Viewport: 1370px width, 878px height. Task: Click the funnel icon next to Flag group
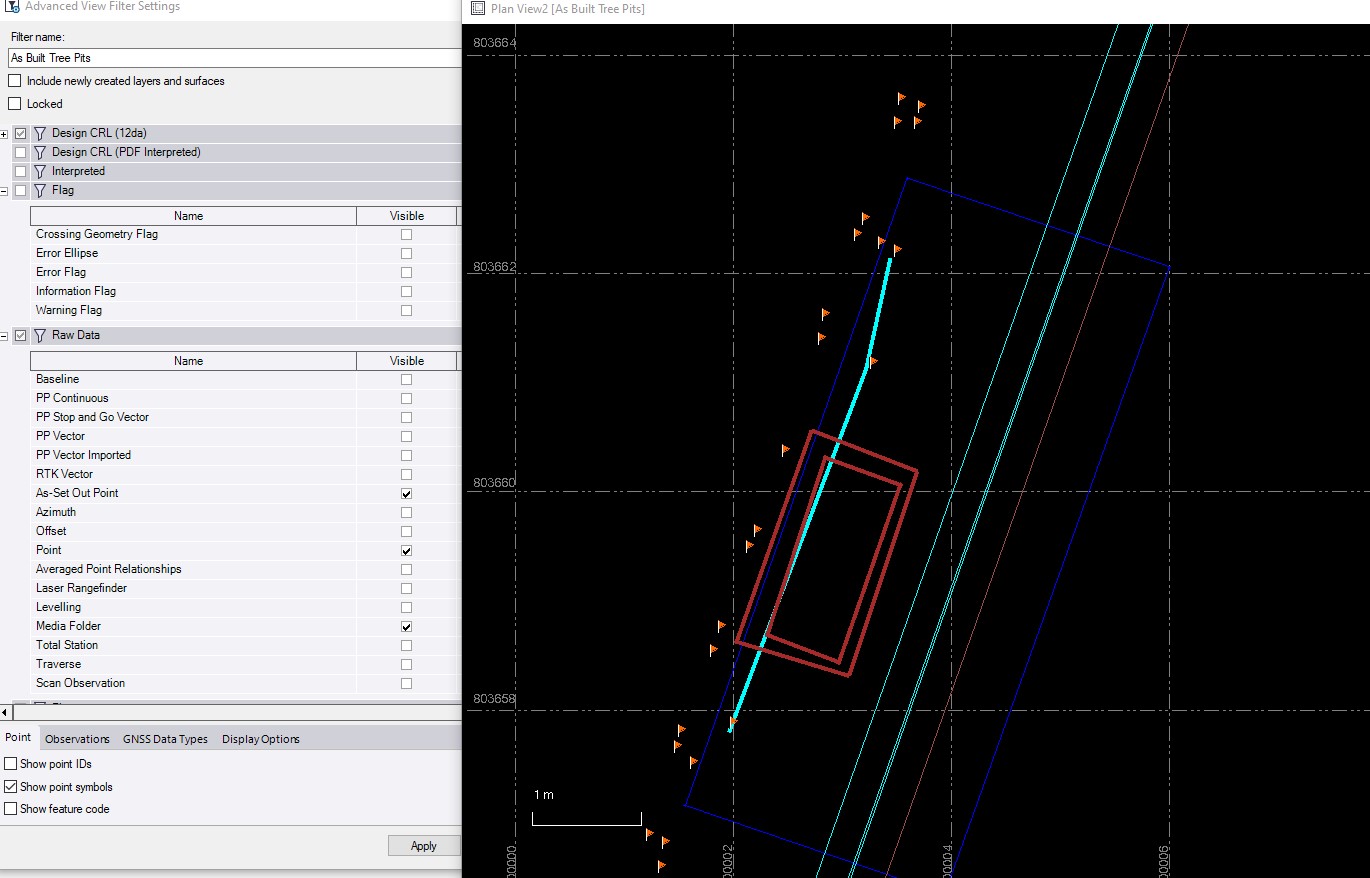(x=40, y=190)
